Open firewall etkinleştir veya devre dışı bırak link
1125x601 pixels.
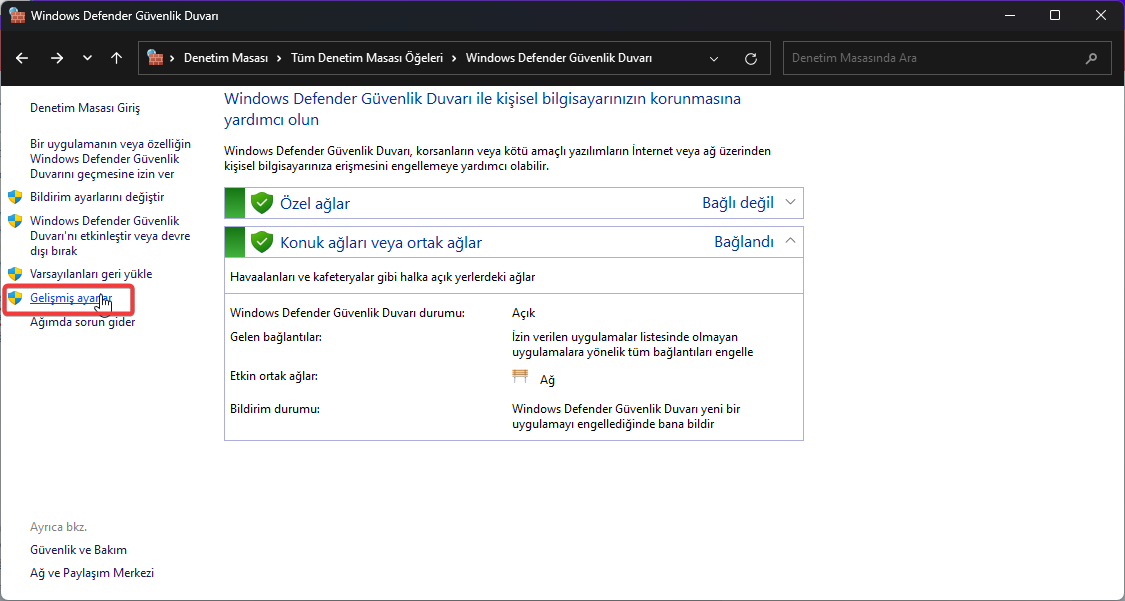[x=110, y=236]
